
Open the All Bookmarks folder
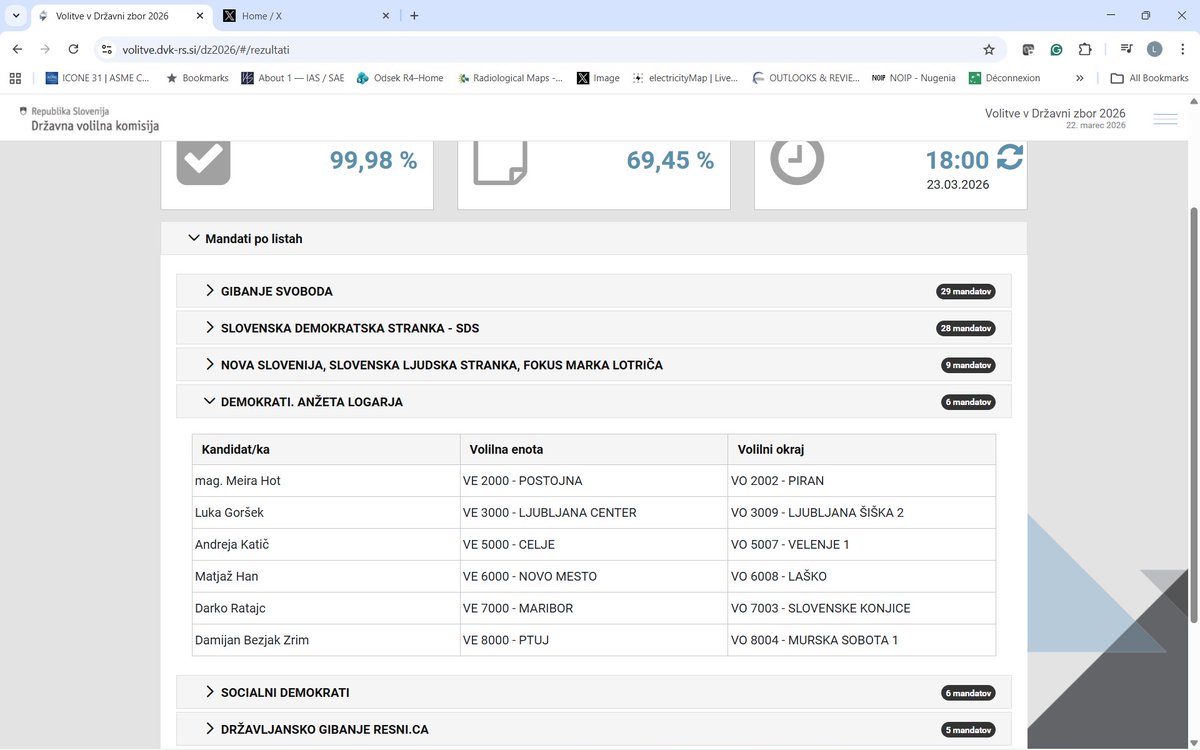pos(1149,78)
